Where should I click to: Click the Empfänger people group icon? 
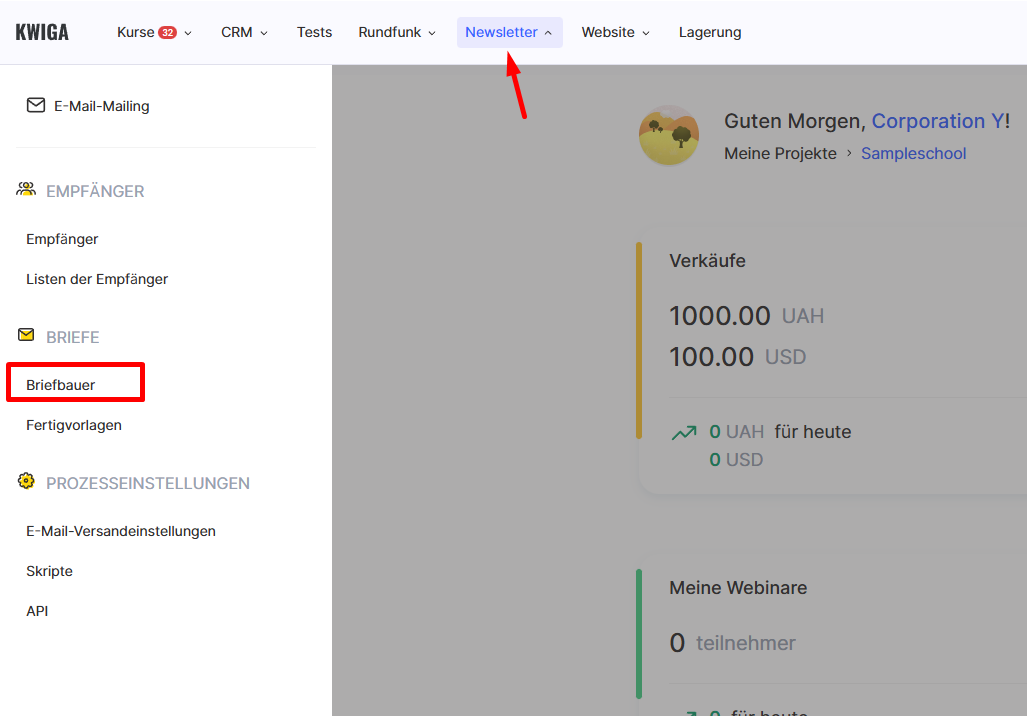(26, 190)
